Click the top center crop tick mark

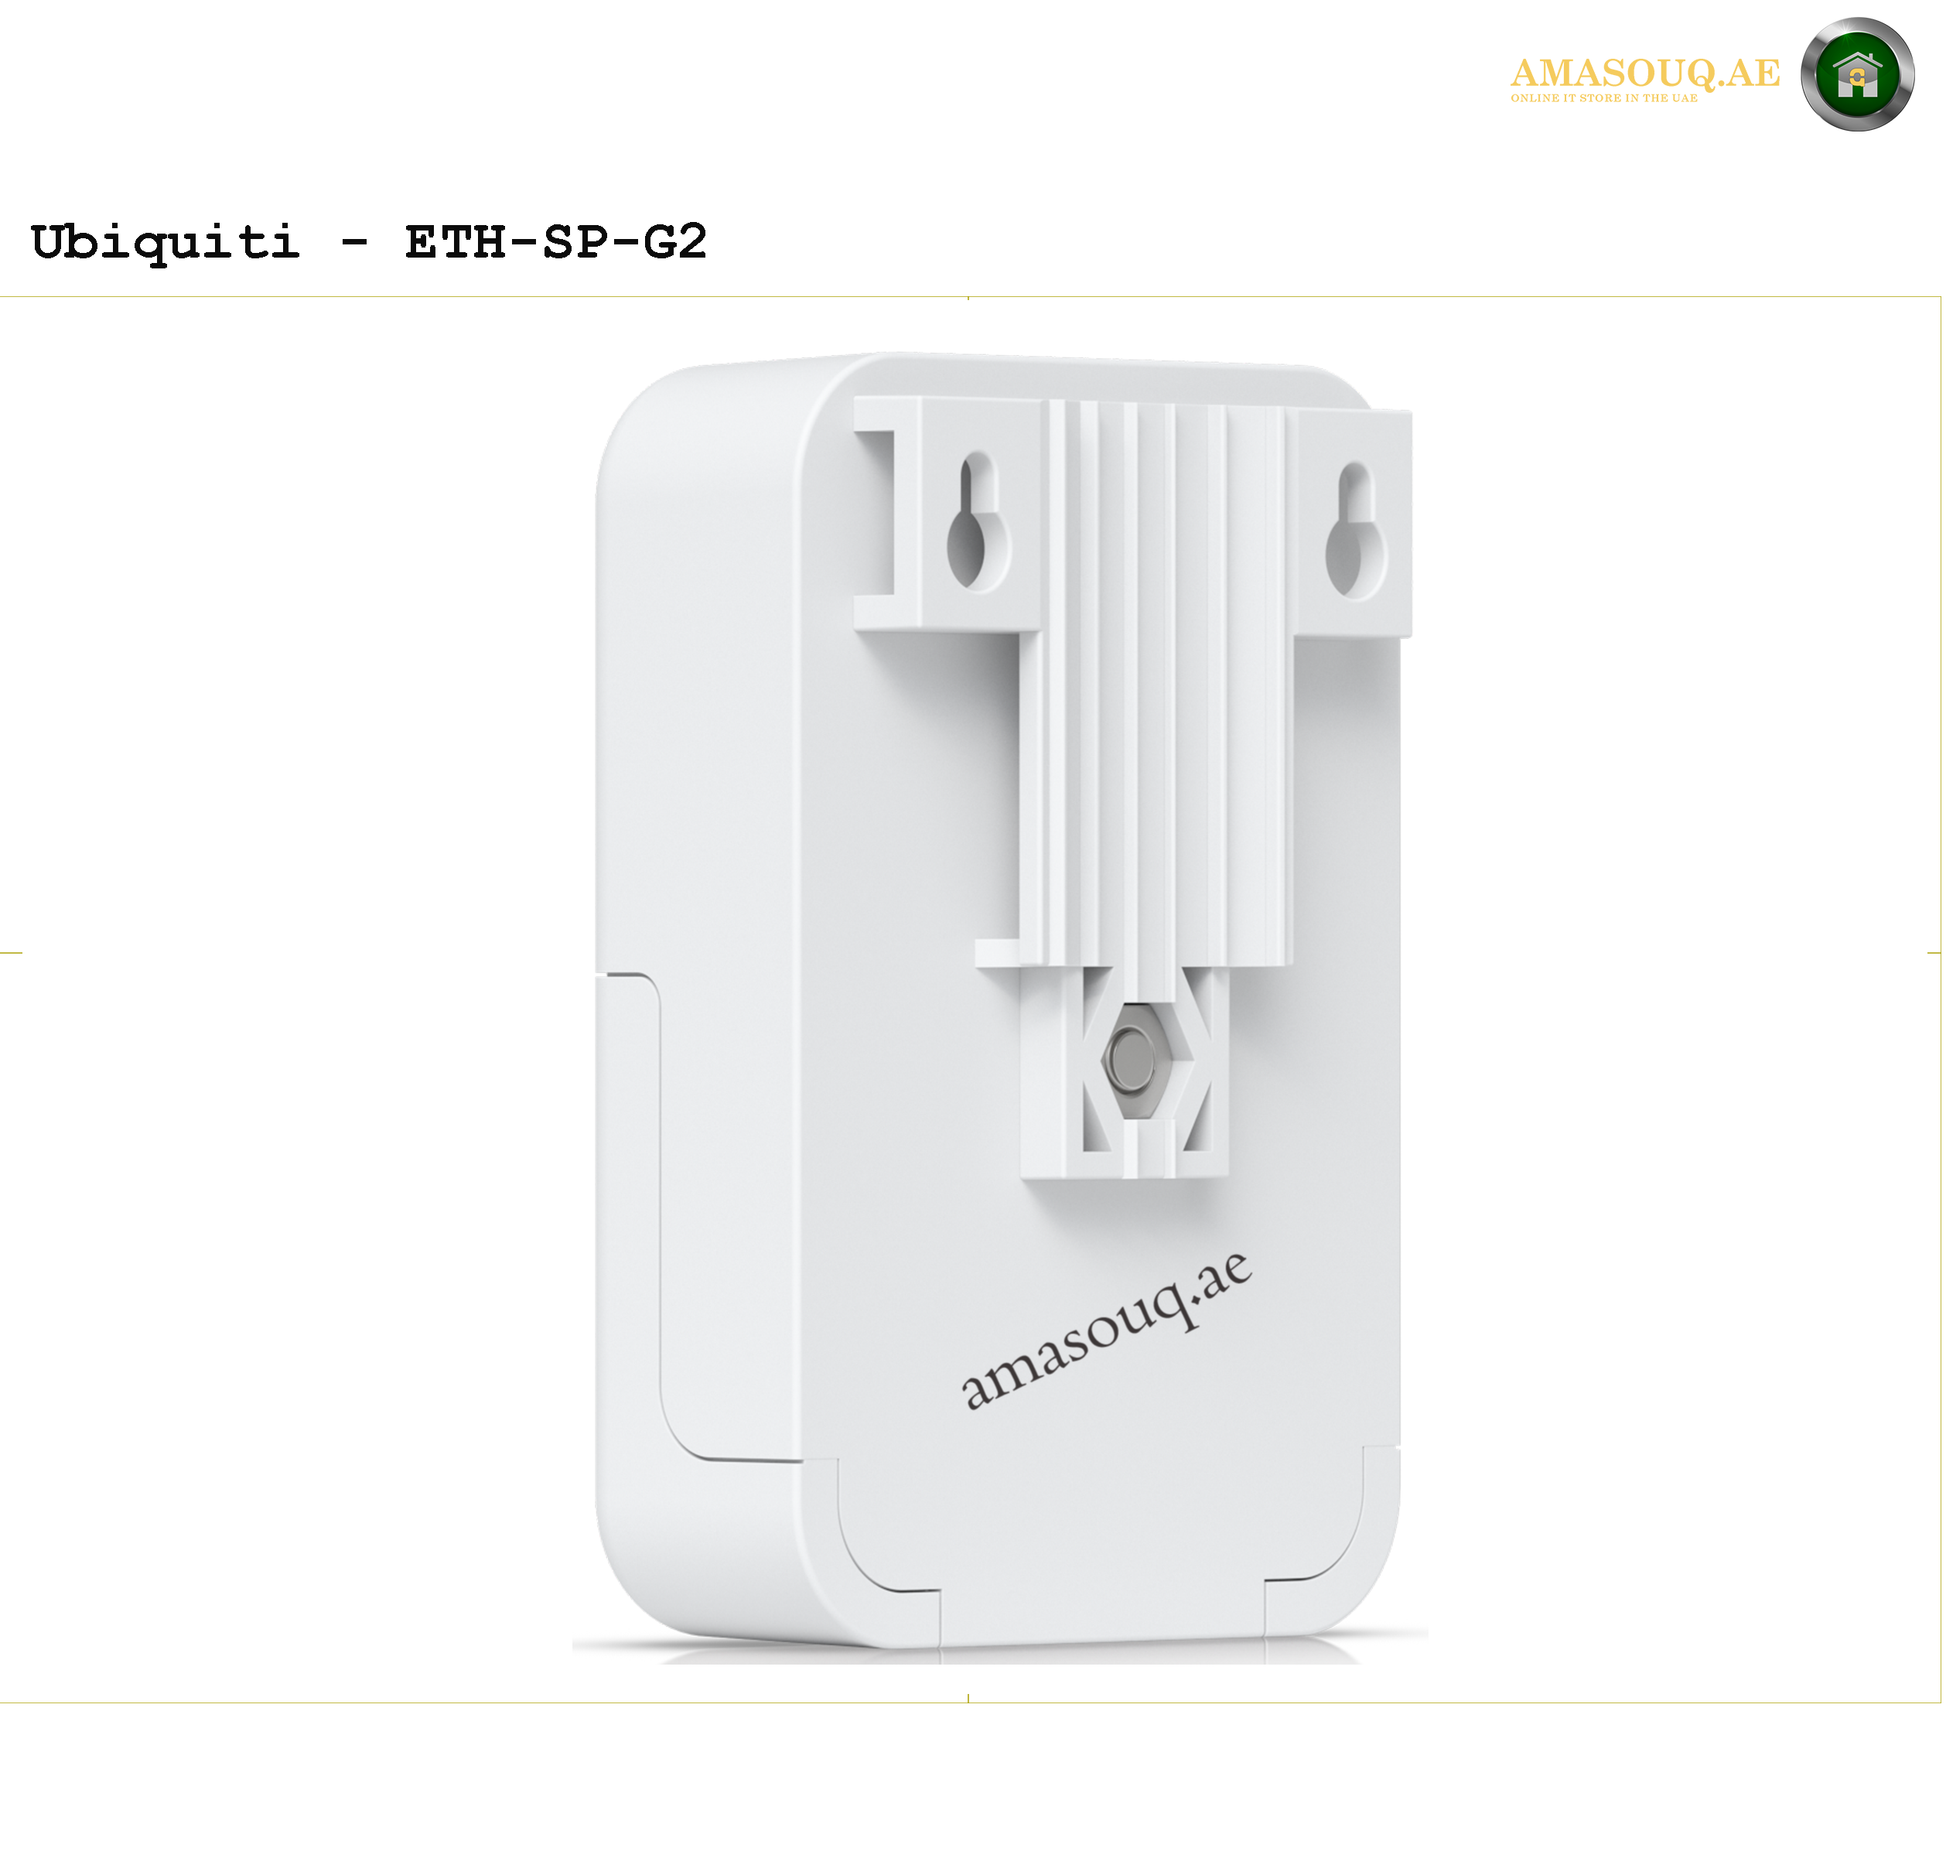click(968, 298)
